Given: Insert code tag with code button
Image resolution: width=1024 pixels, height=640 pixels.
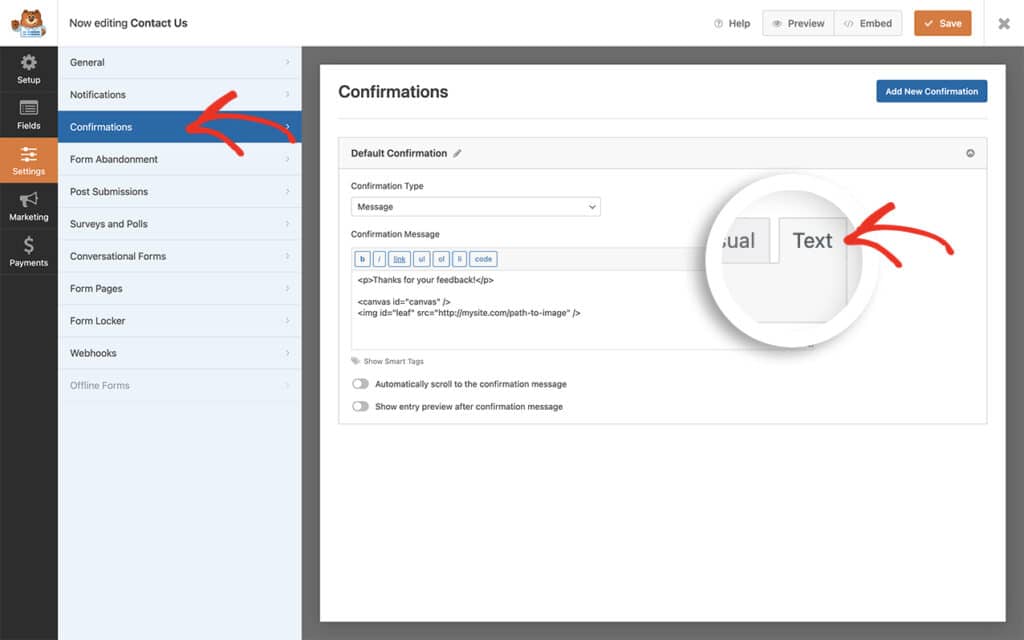Looking at the screenshot, I should pyautogui.click(x=483, y=259).
